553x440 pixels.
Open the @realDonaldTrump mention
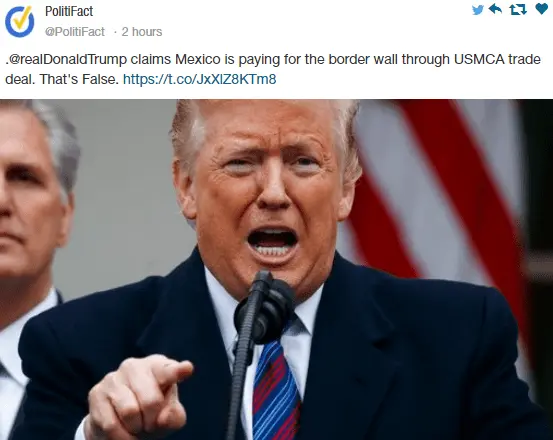67,59
